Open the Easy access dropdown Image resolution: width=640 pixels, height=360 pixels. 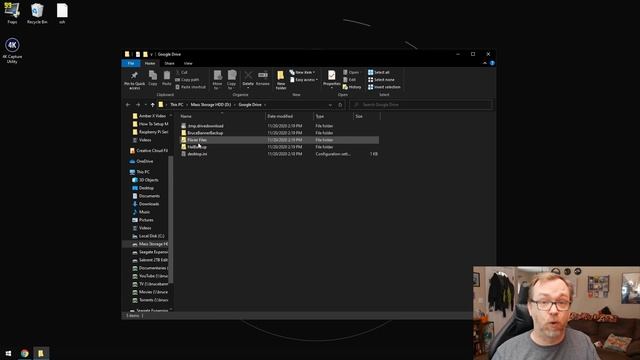tap(304, 80)
